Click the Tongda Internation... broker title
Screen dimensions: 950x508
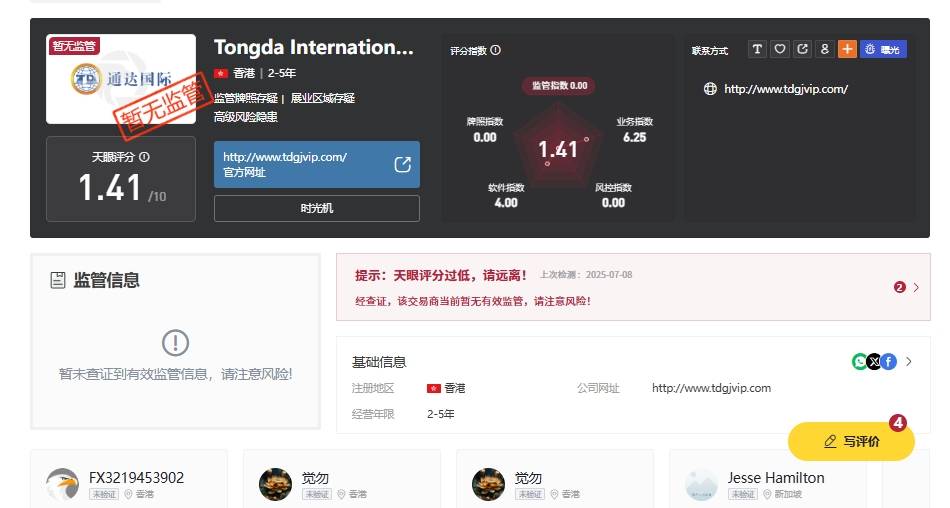point(313,47)
